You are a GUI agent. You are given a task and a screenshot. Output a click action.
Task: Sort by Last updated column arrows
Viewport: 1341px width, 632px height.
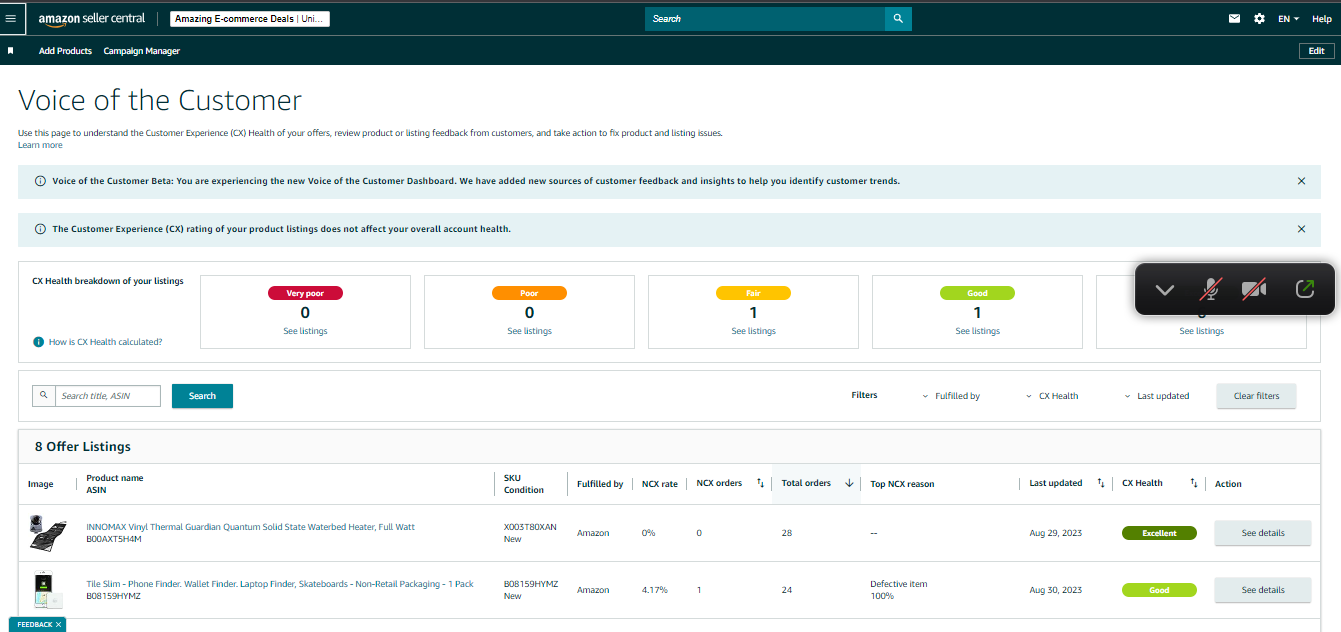(1101, 484)
